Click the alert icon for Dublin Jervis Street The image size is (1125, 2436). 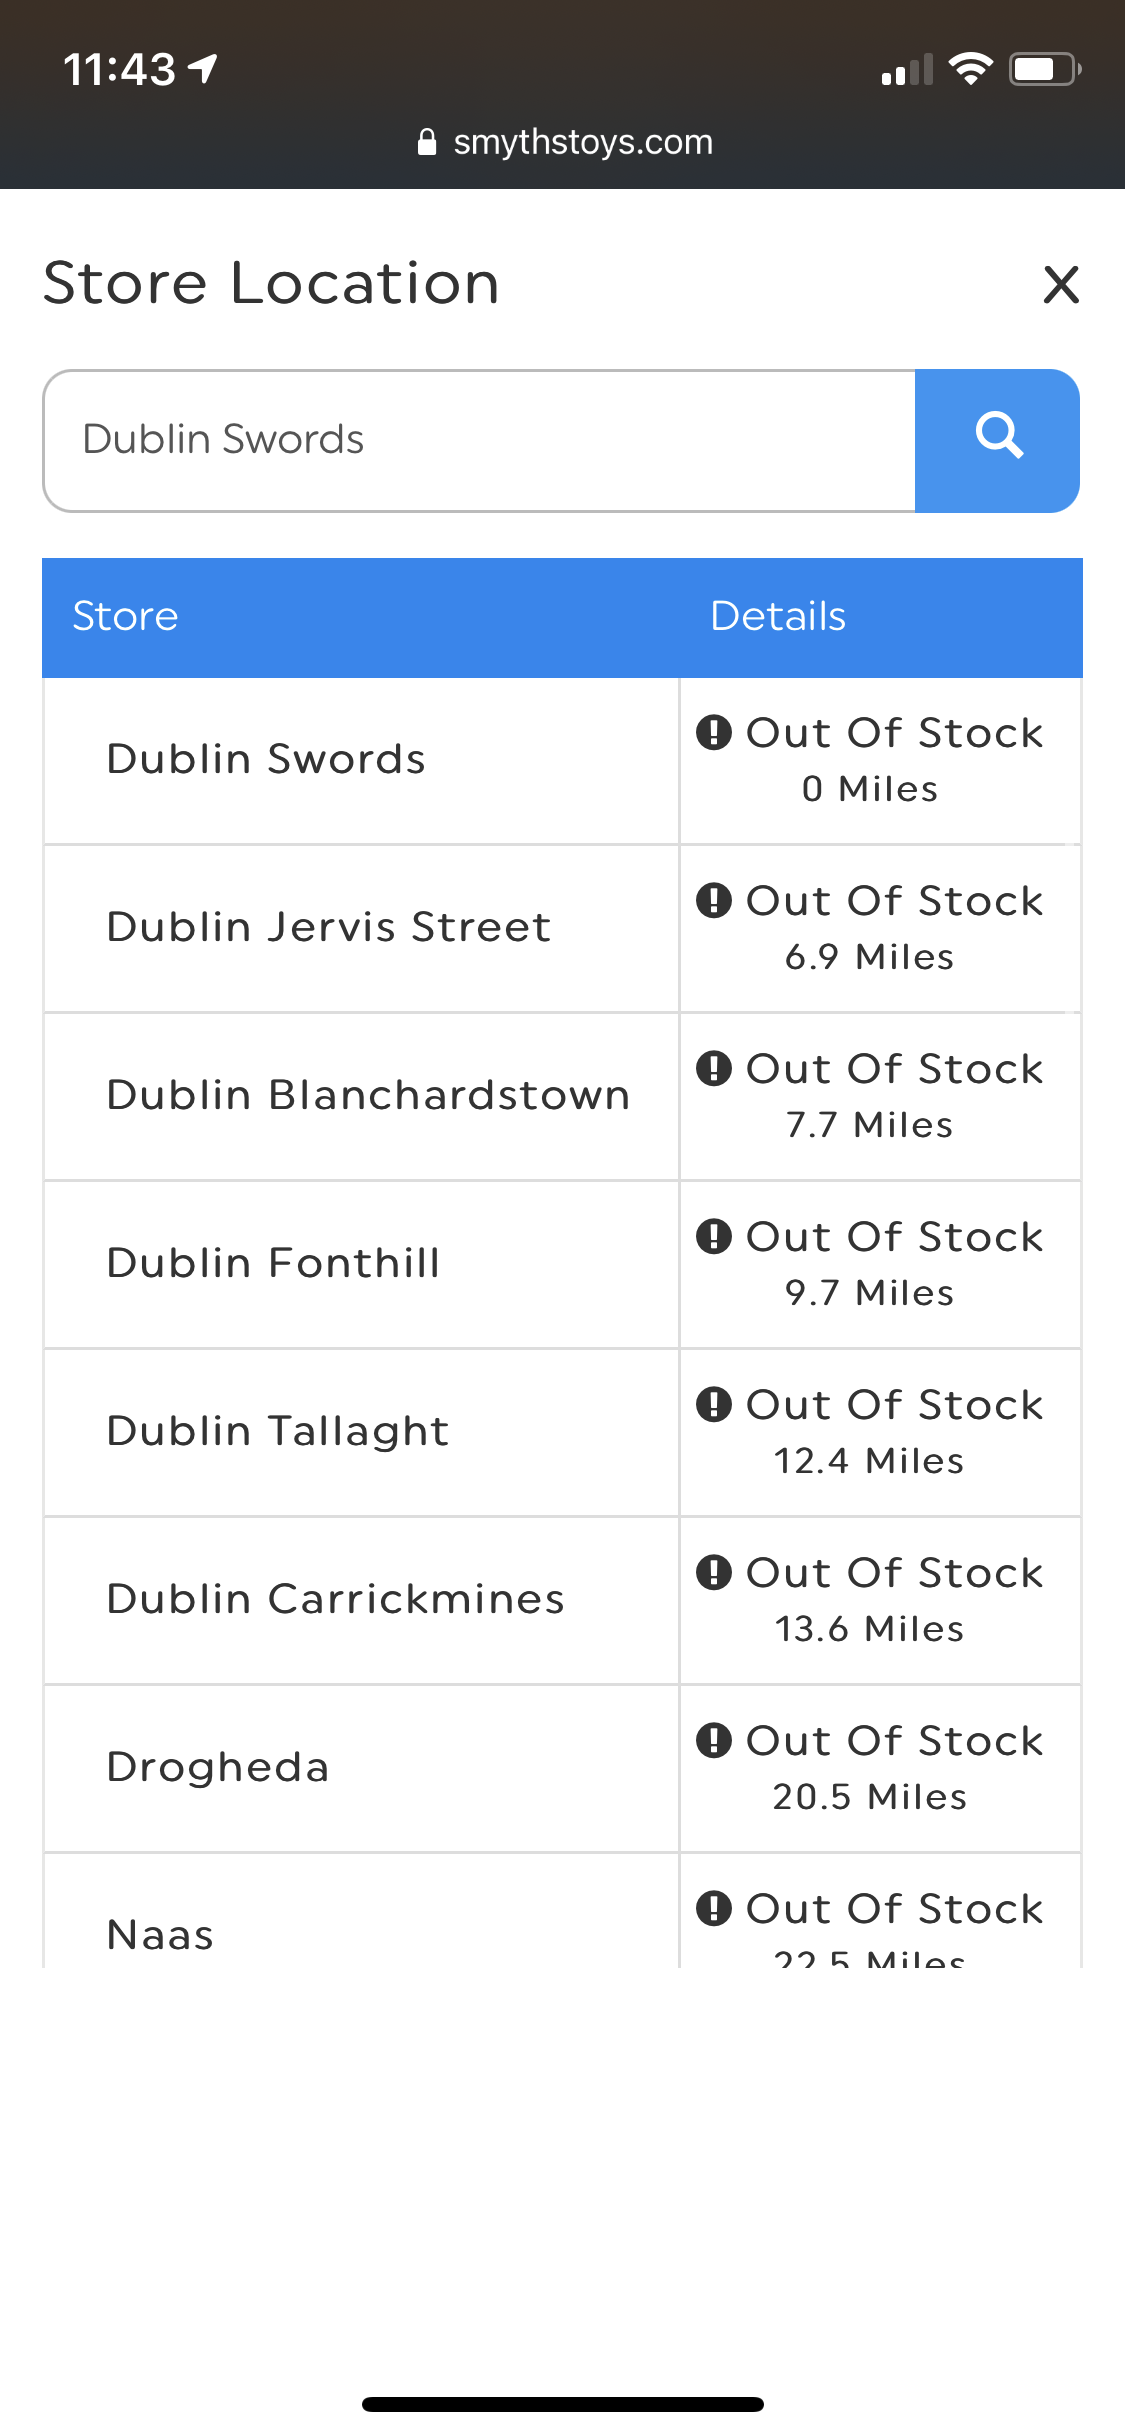(x=714, y=901)
